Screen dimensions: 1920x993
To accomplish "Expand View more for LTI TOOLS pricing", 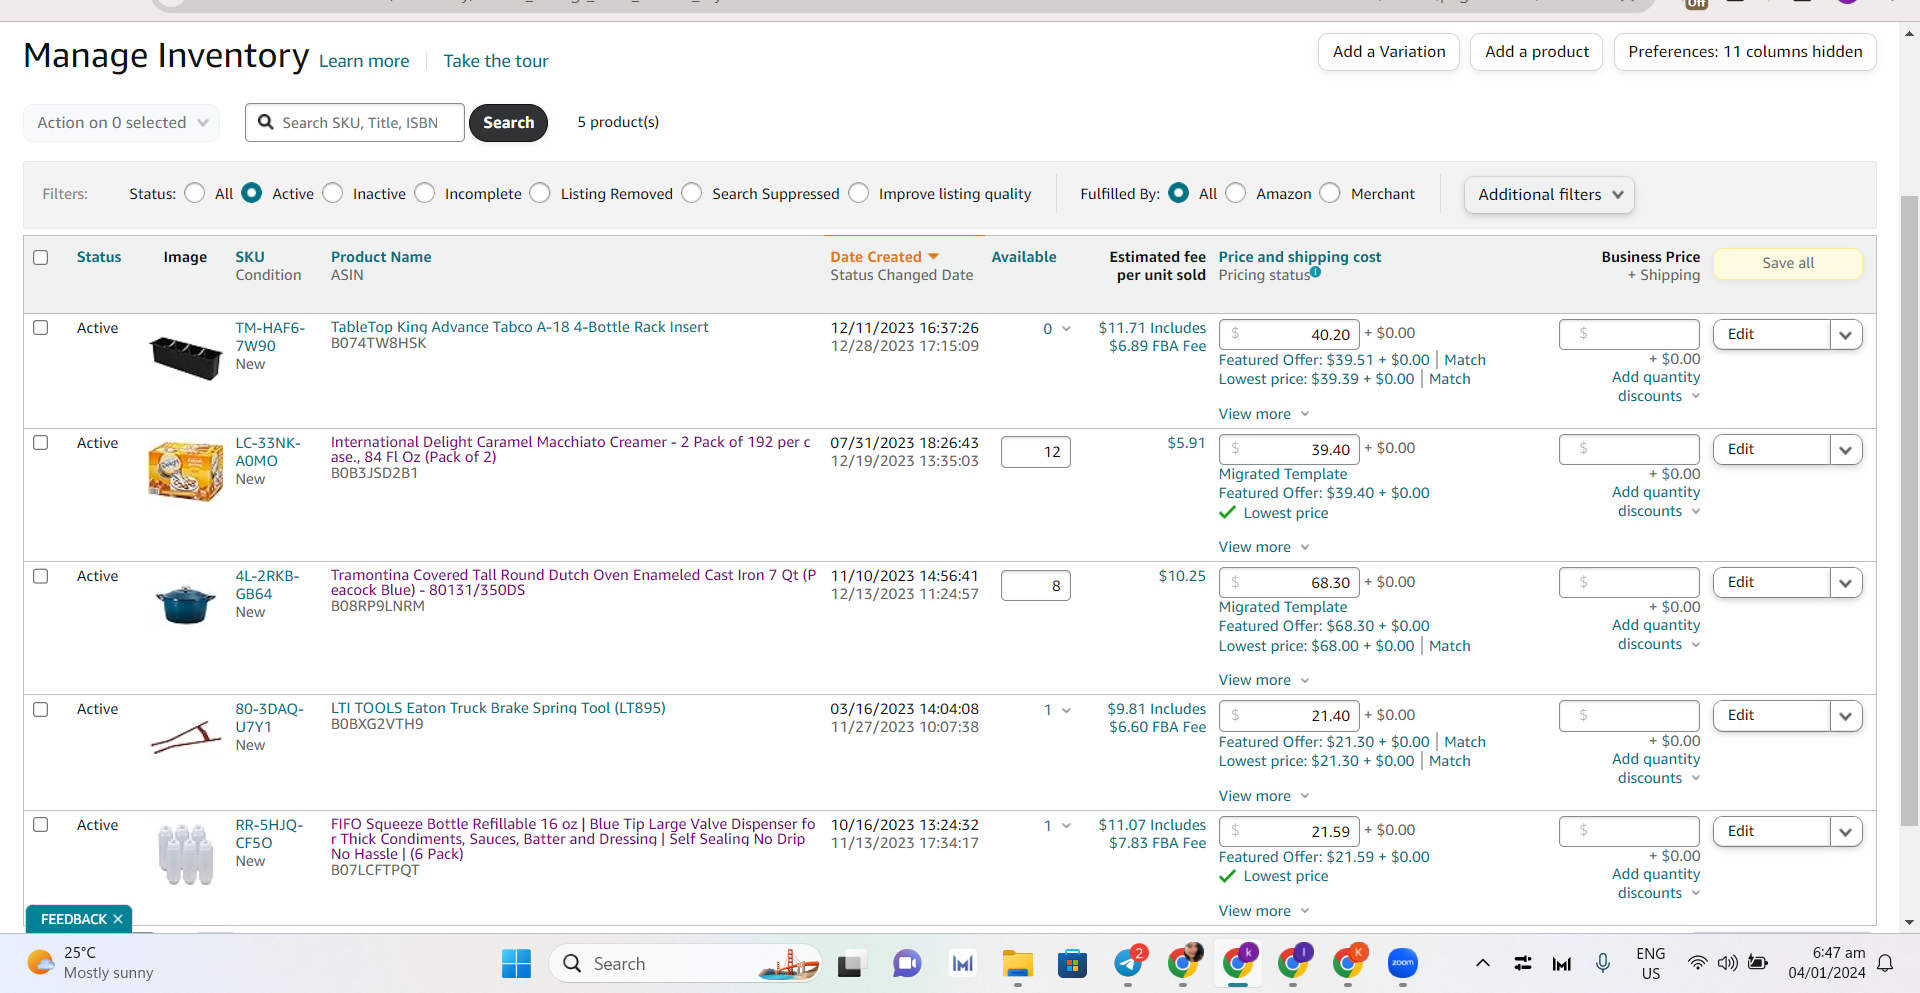I will pyautogui.click(x=1264, y=796).
